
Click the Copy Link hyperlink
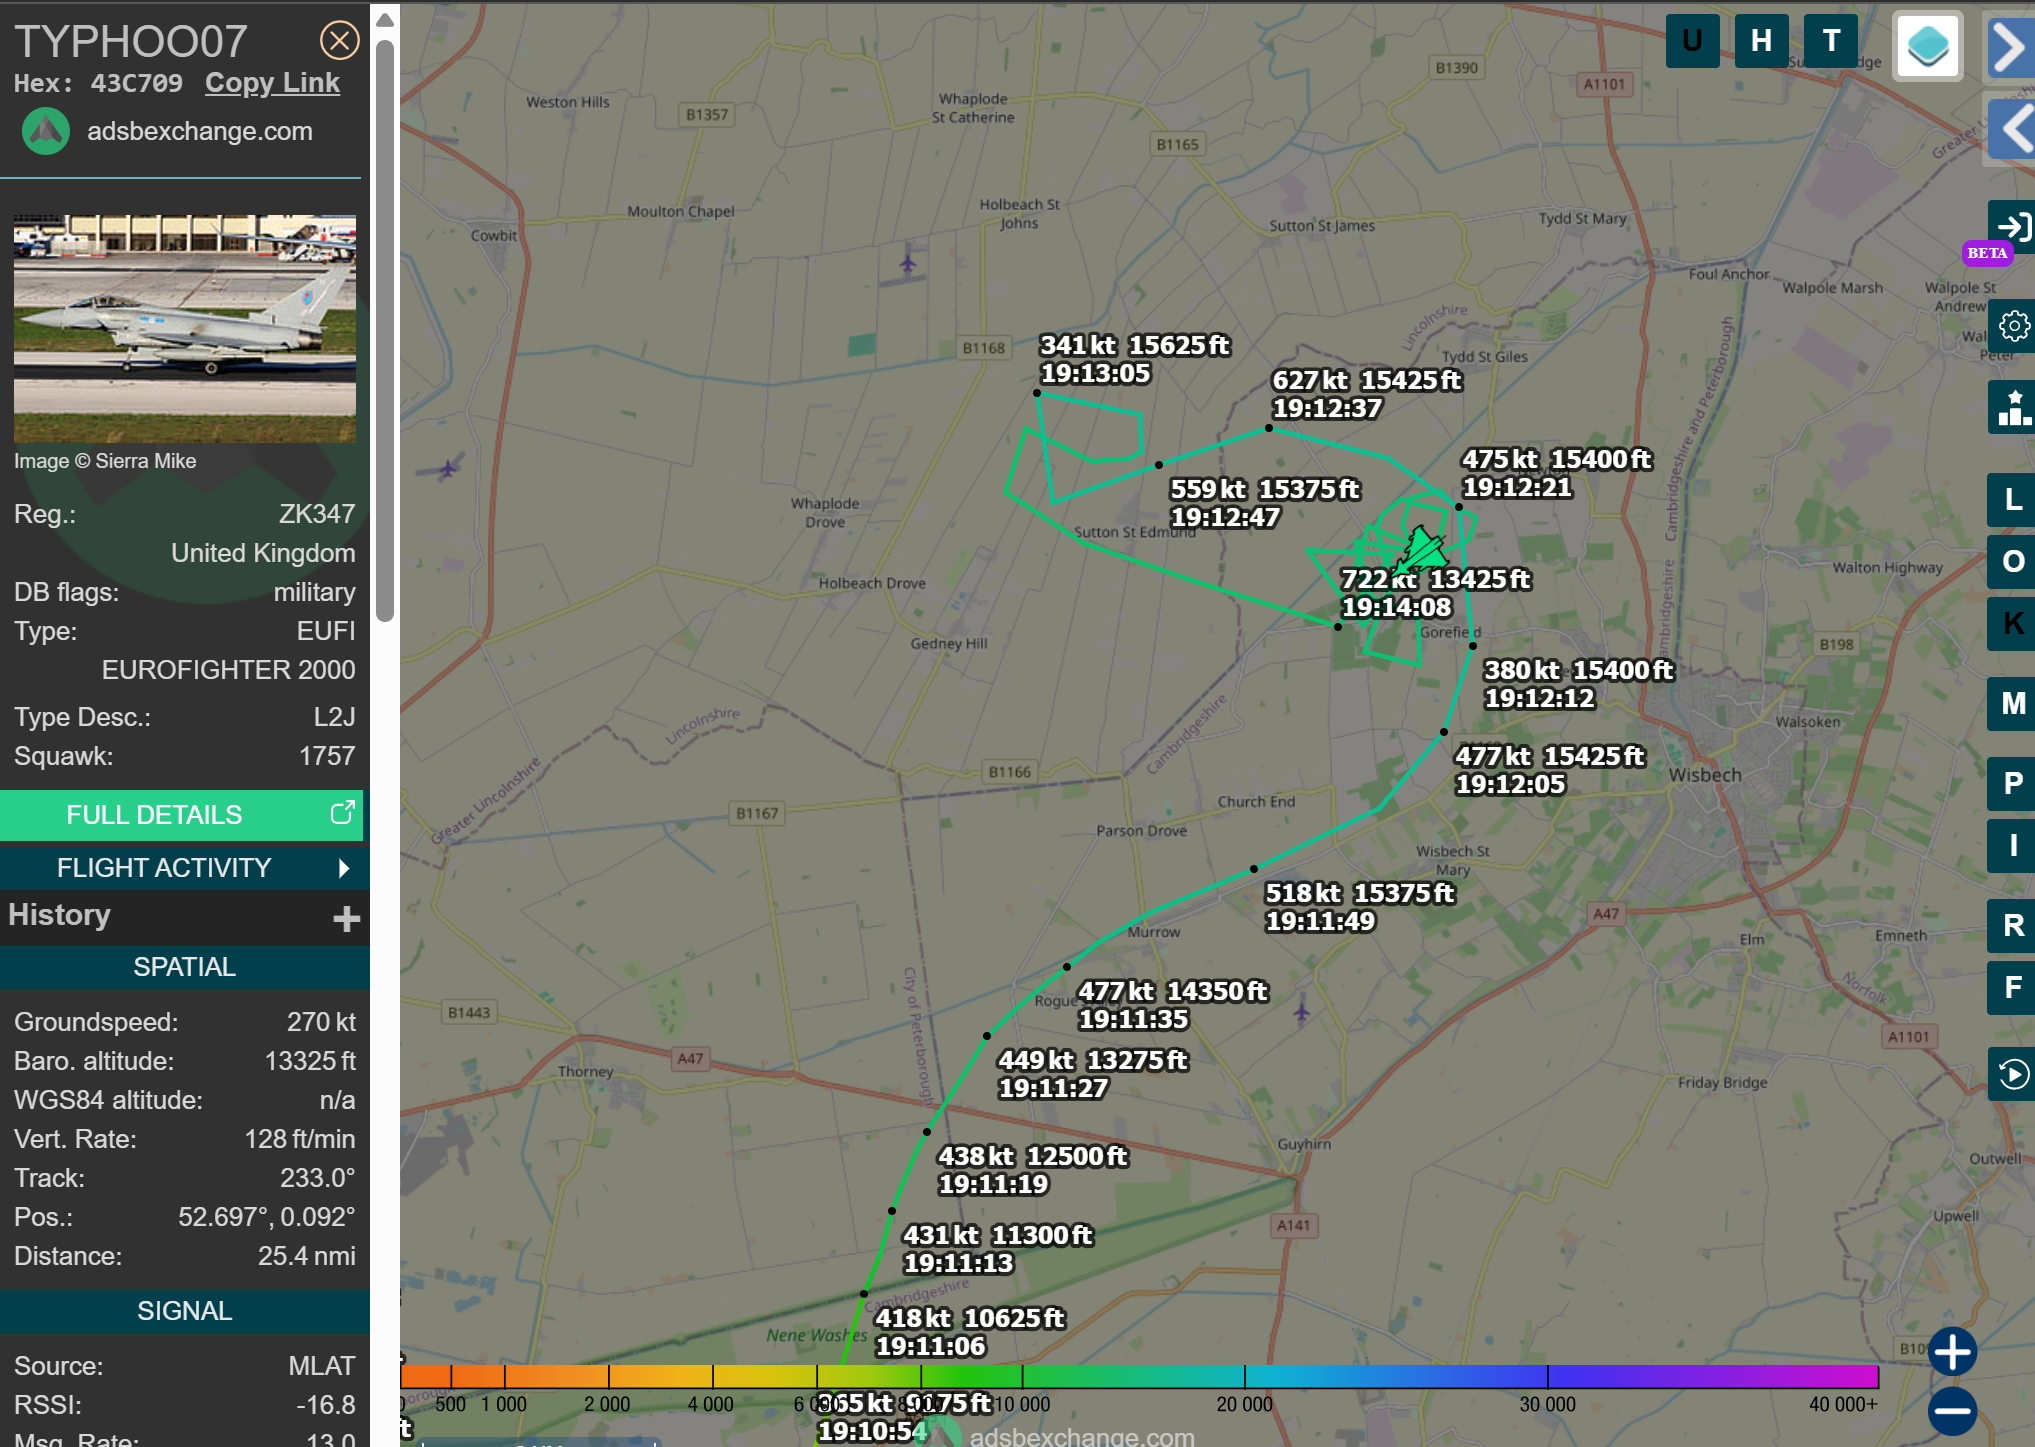(x=272, y=83)
